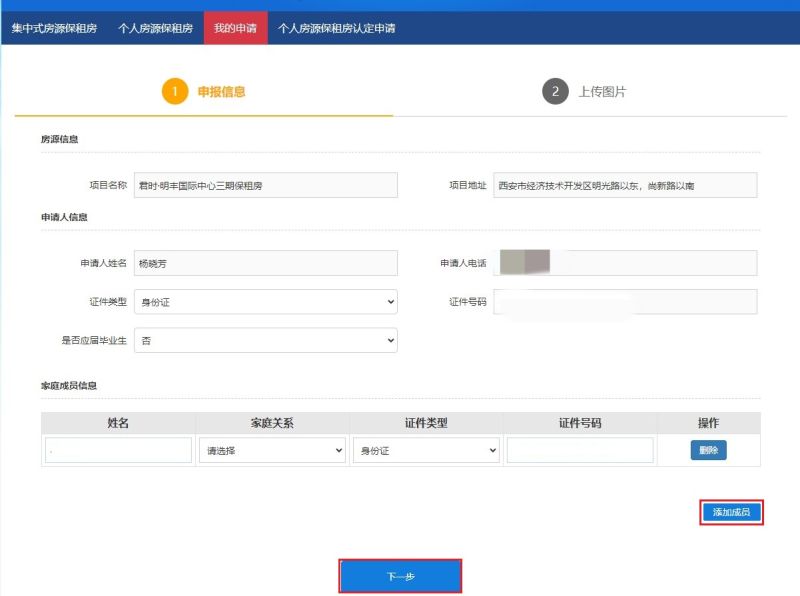This screenshot has height=596, width=800.
Task: Select step 2 上传图片 circle icon
Action: pyautogui.click(x=555, y=90)
